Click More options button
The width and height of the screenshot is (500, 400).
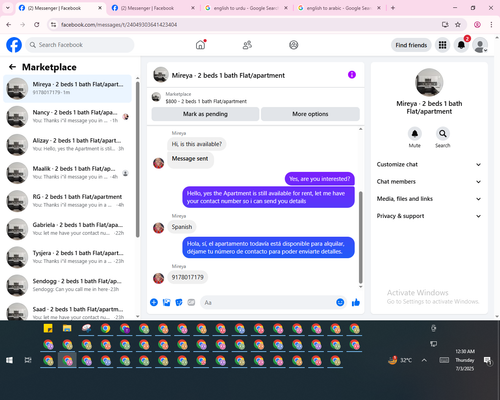coord(310,114)
